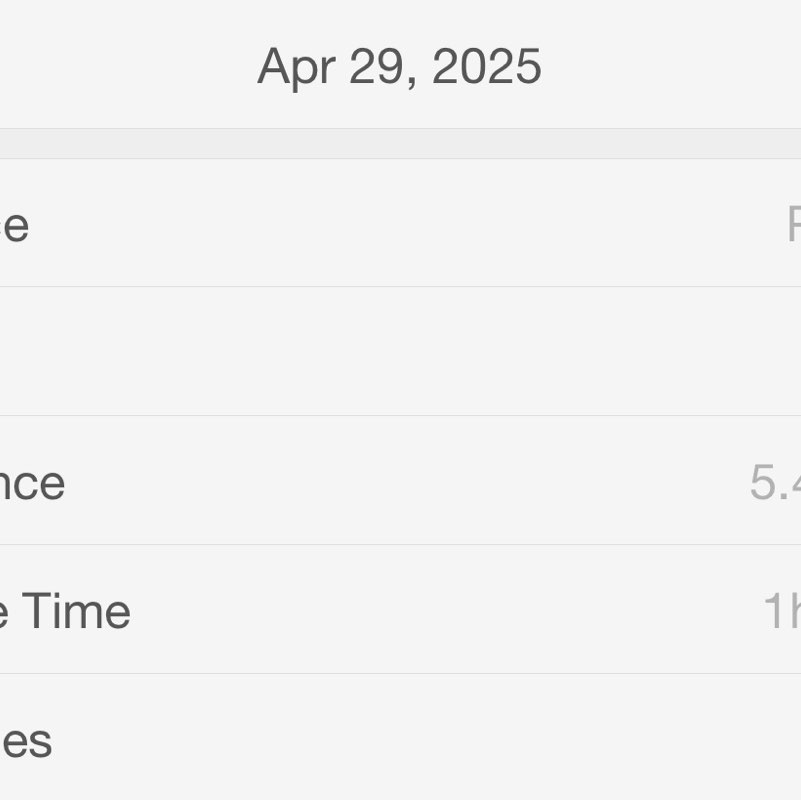
Task: Click the "1h" time value
Action: coord(782,611)
